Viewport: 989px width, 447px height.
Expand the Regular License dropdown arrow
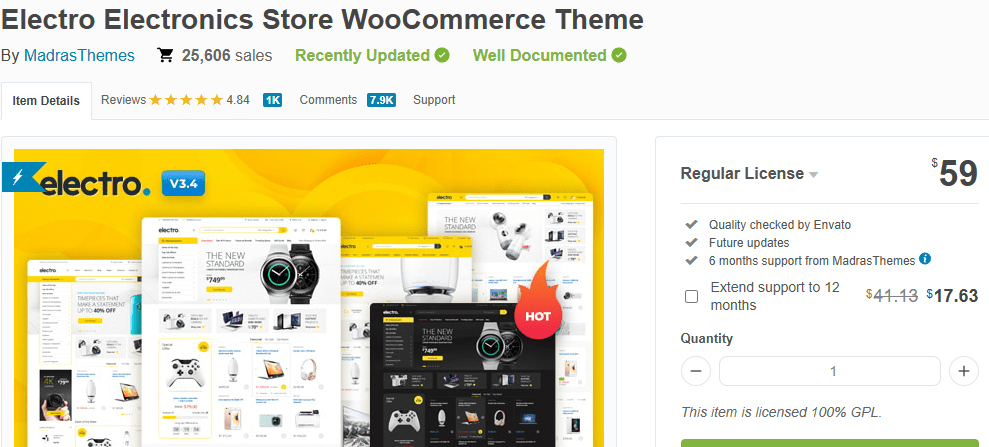(x=814, y=175)
